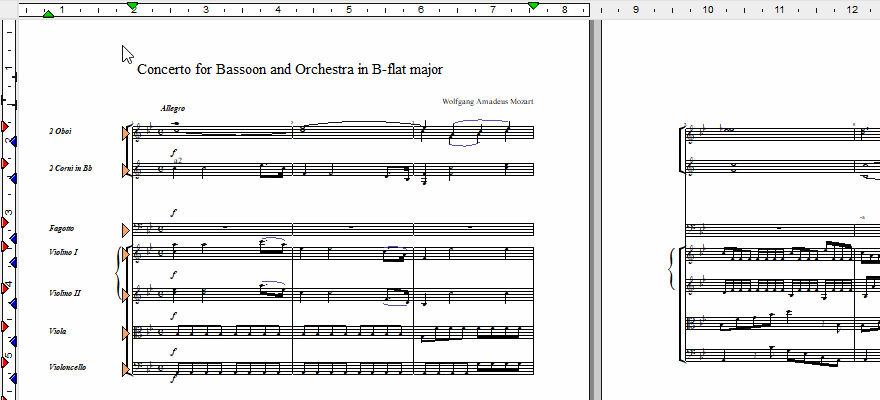Image resolution: width=880 pixels, height=400 pixels.
Task: Select the composer text 'Wolfgang Amadeus Mozart'
Action: [x=488, y=102]
